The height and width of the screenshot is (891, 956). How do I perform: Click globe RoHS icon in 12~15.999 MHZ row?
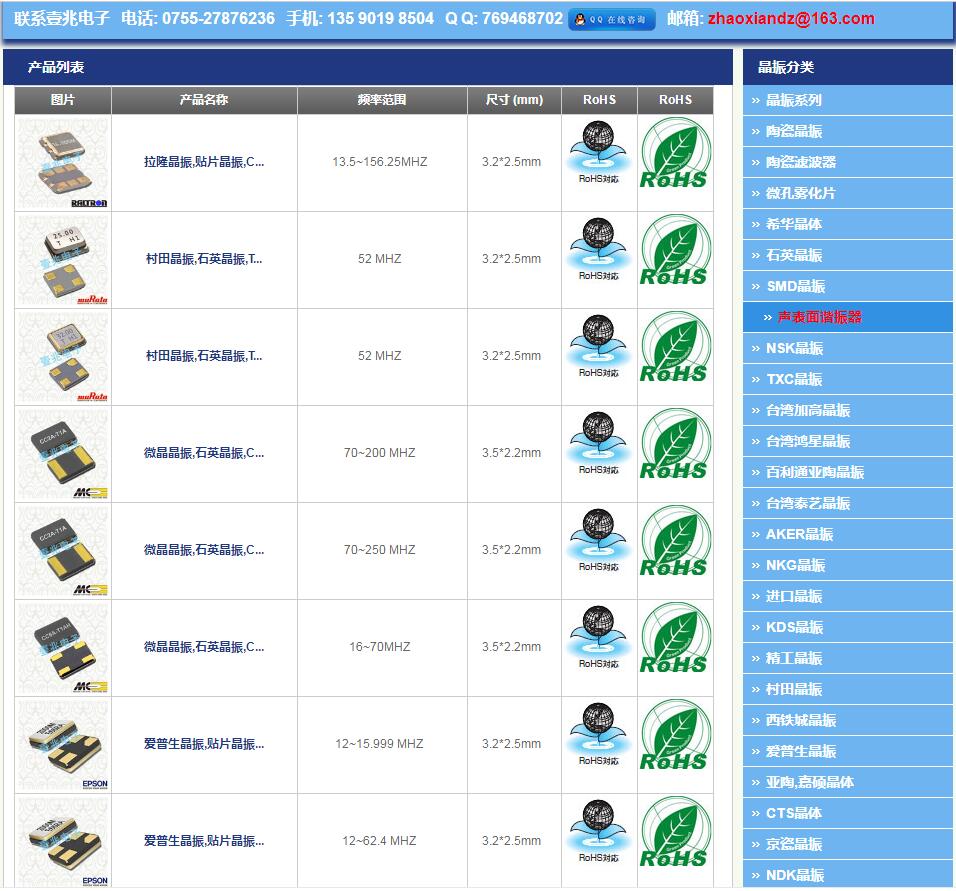(x=599, y=737)
